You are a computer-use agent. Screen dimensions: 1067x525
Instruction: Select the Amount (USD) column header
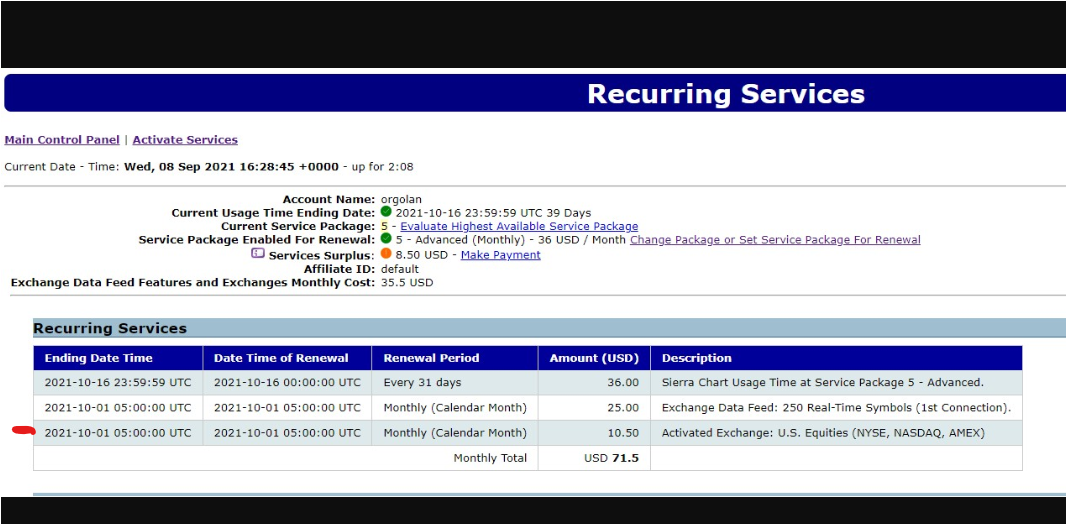(594, 358)
